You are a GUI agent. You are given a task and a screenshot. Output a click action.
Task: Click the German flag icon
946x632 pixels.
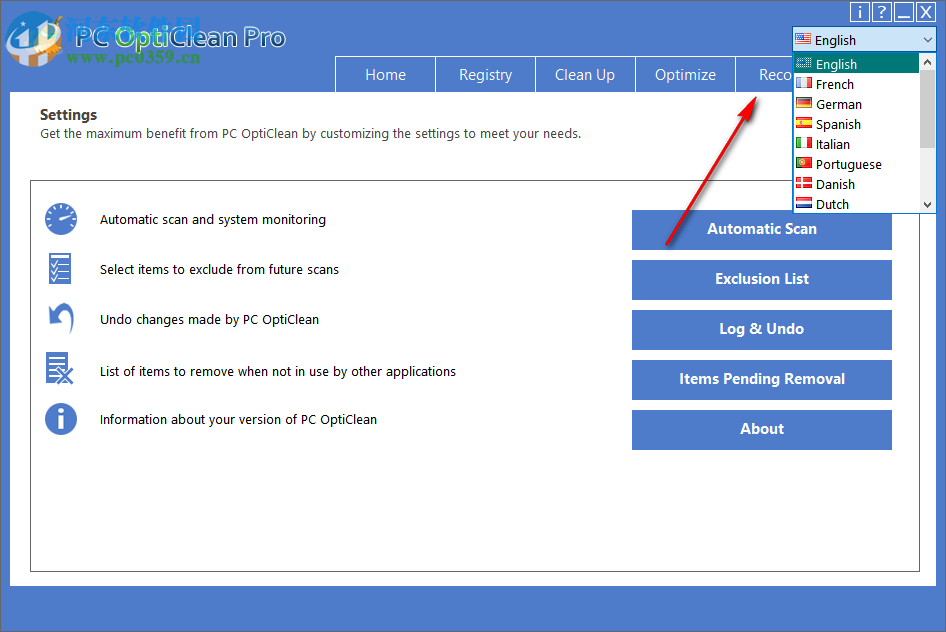point(804,103)
